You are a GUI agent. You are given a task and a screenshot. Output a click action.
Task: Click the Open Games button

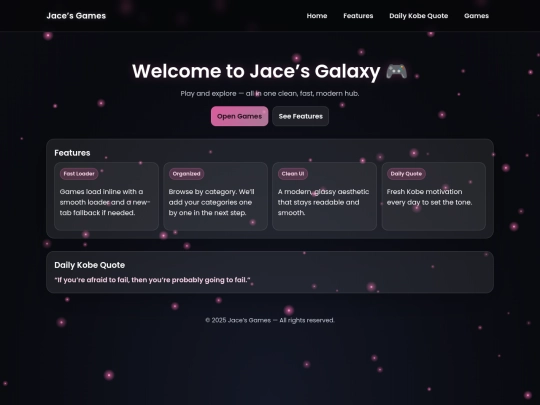(239, 116)
